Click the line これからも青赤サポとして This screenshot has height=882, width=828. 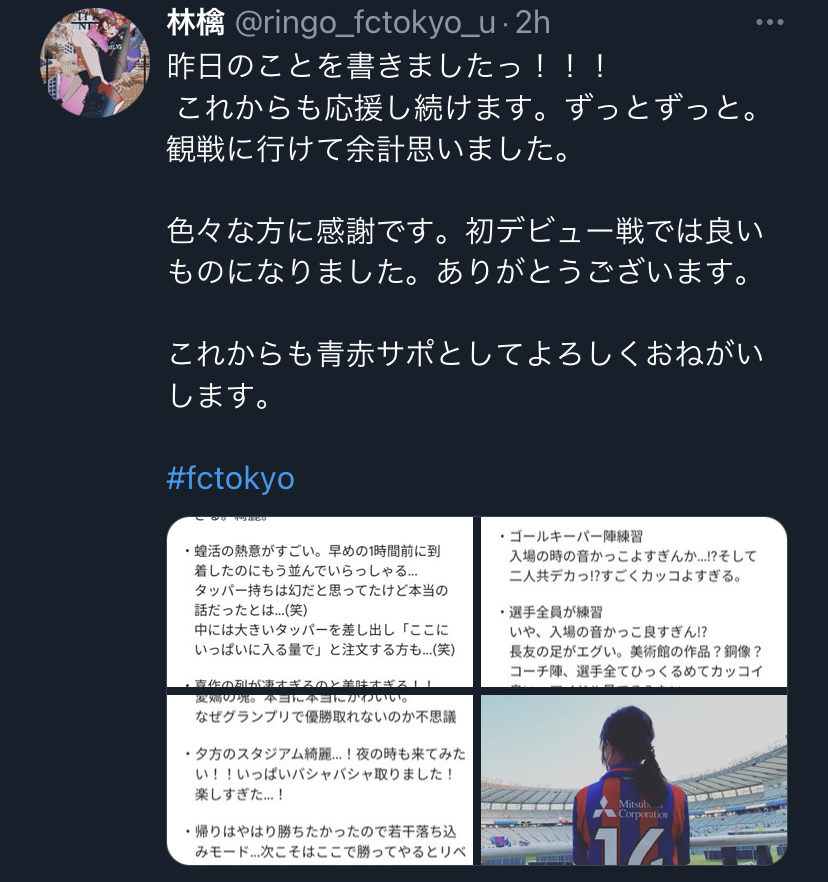tap(466, 354)
